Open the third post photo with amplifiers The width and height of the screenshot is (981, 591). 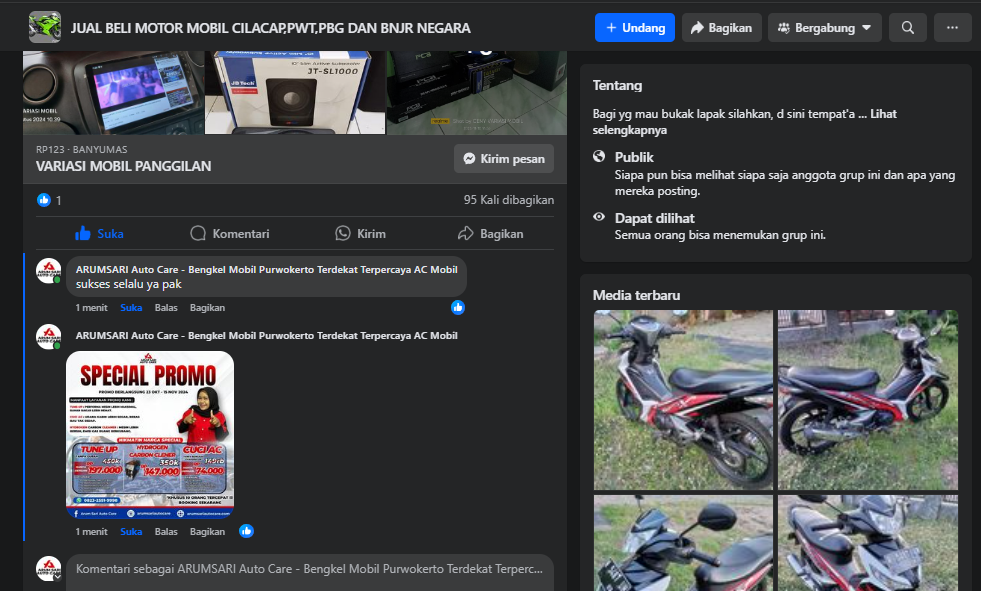[x=477, y=93]
